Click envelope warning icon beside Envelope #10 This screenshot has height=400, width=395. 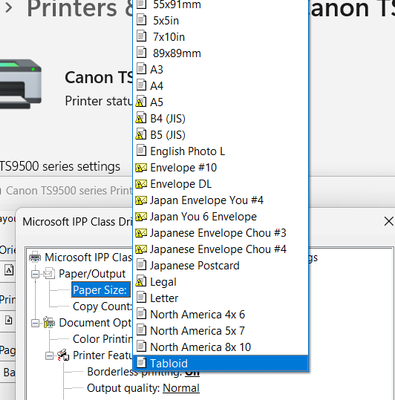coord(141,168)
